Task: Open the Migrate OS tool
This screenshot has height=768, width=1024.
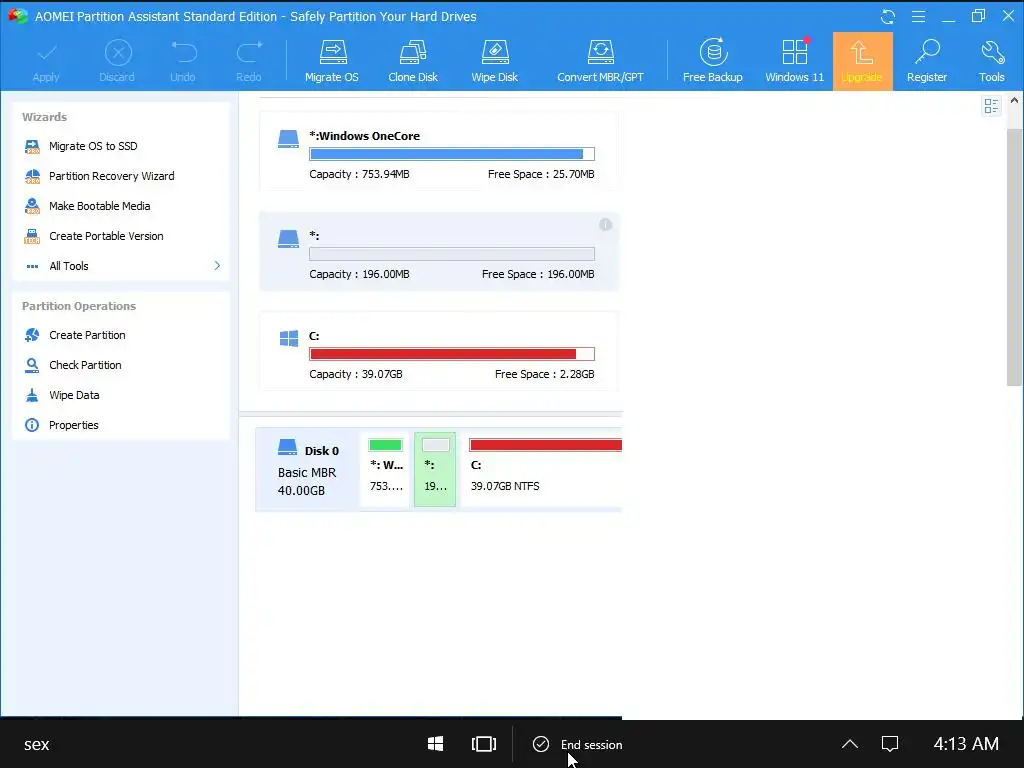Action: [332, 62]
